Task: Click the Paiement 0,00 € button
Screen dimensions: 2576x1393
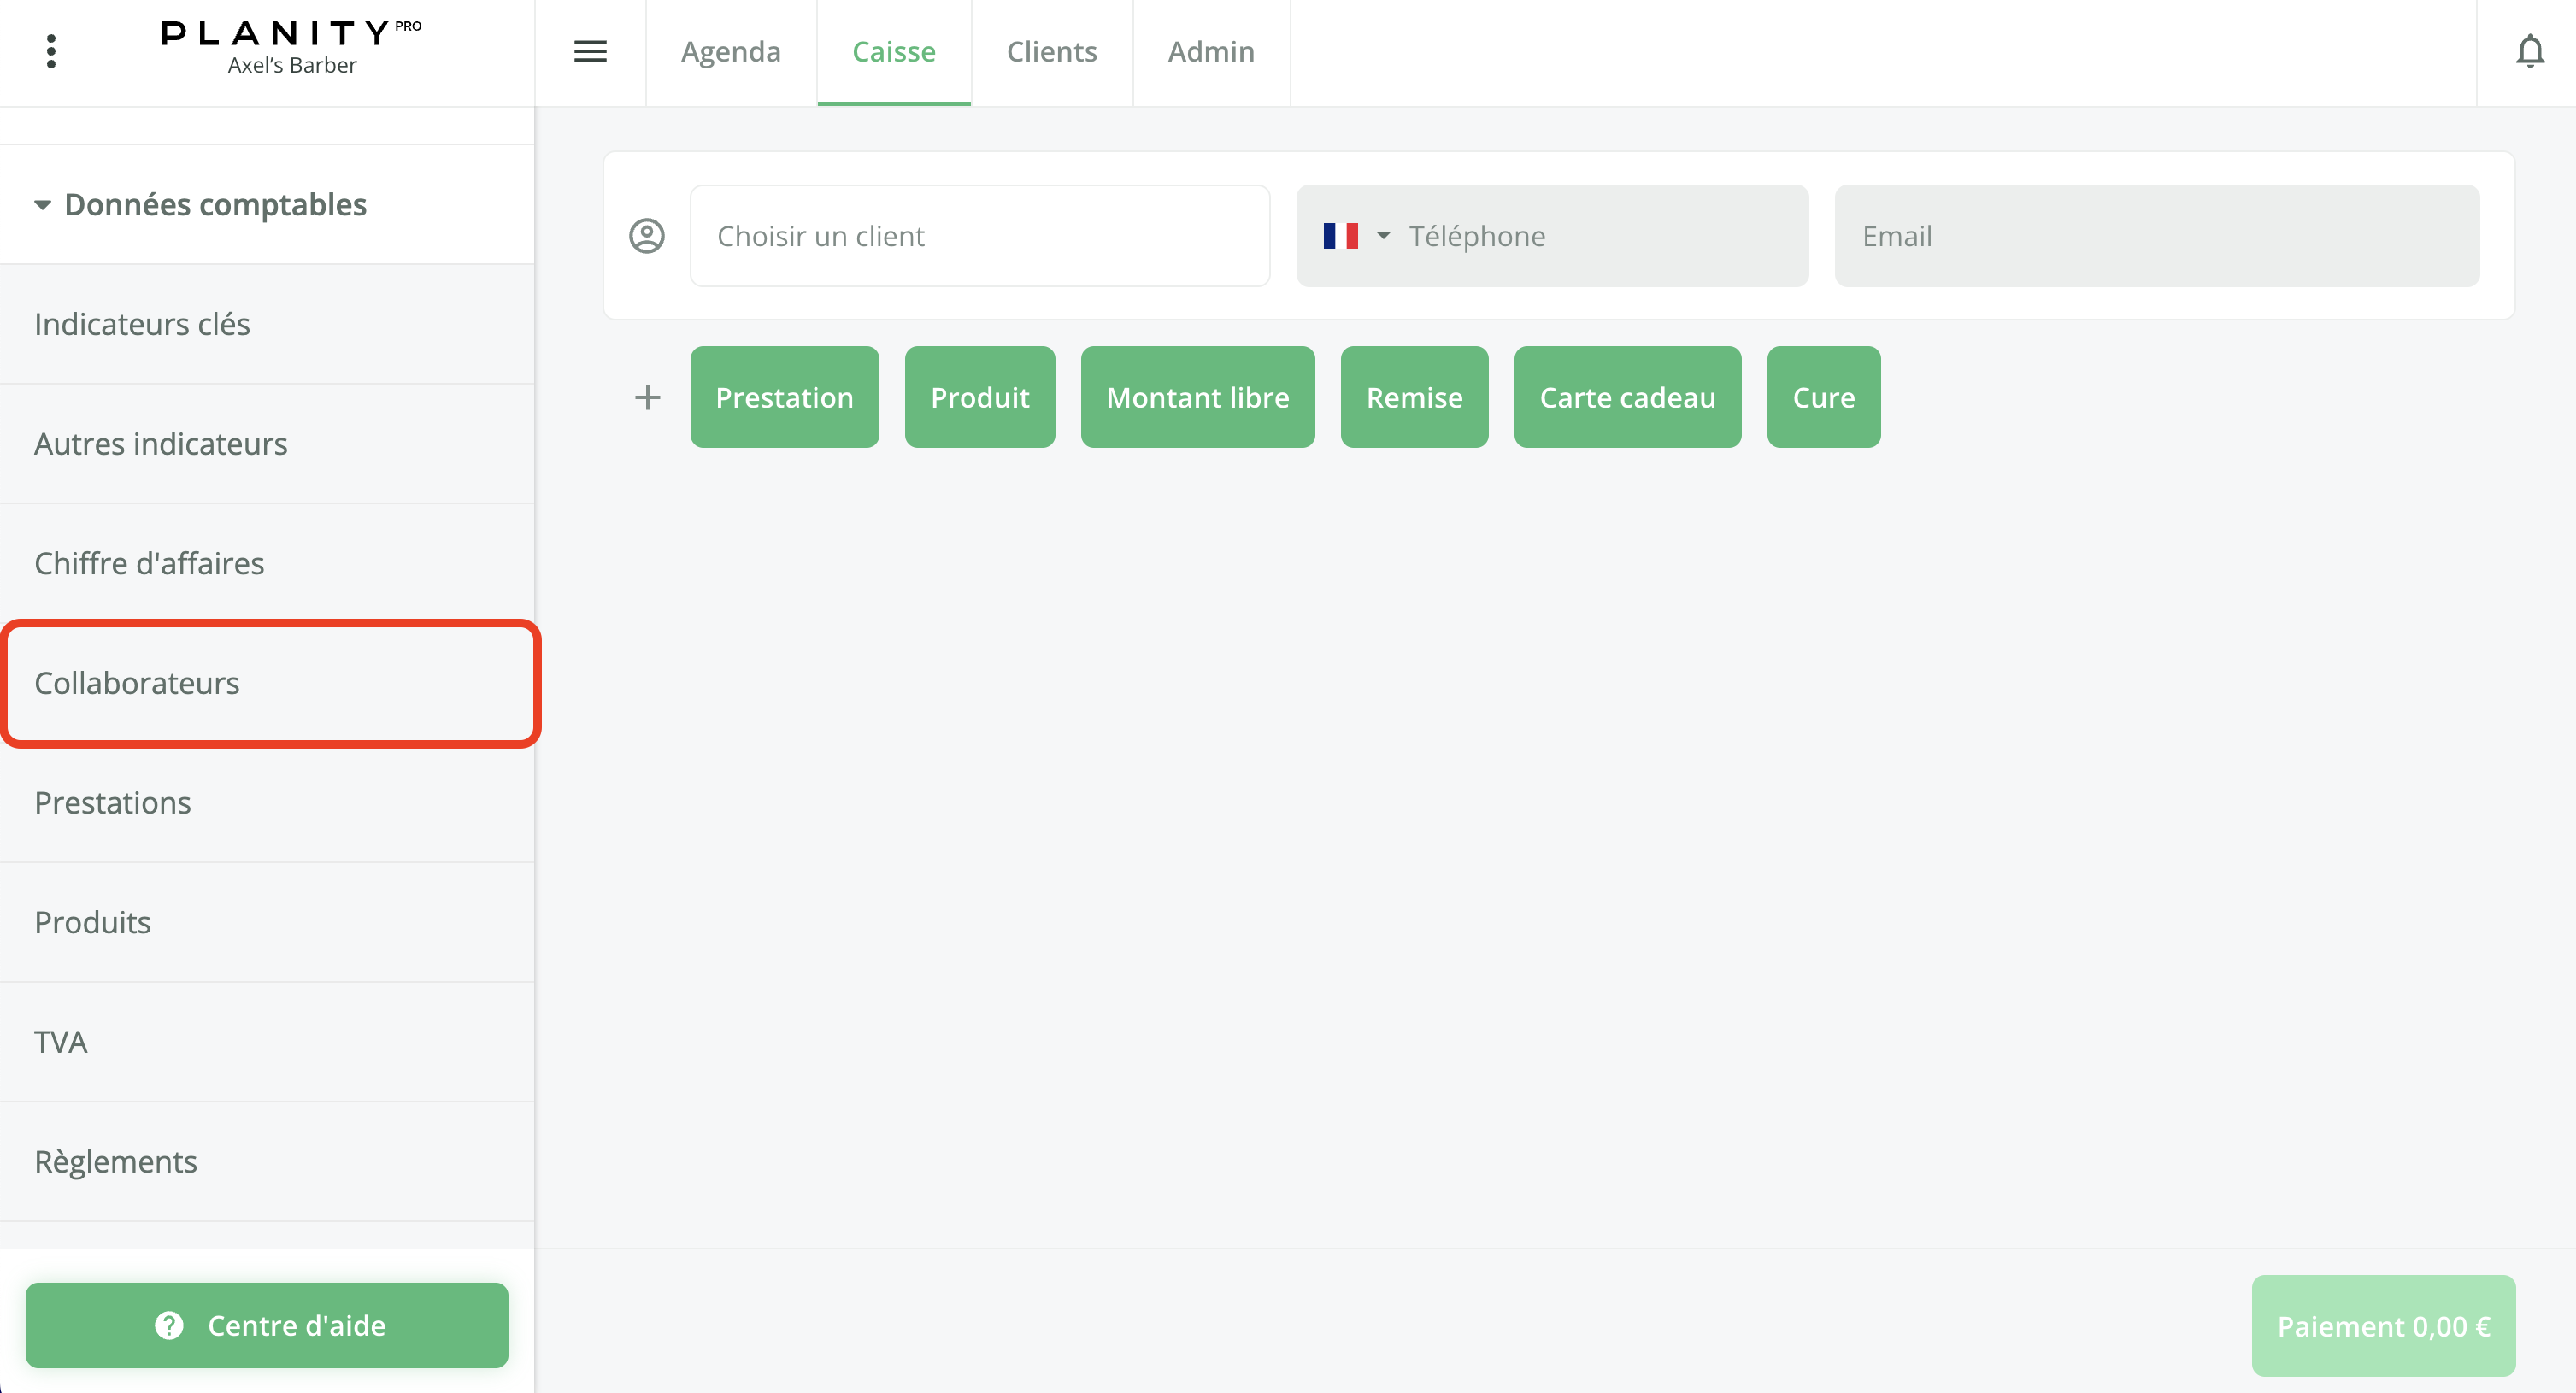Action: coord(2382,1326)
